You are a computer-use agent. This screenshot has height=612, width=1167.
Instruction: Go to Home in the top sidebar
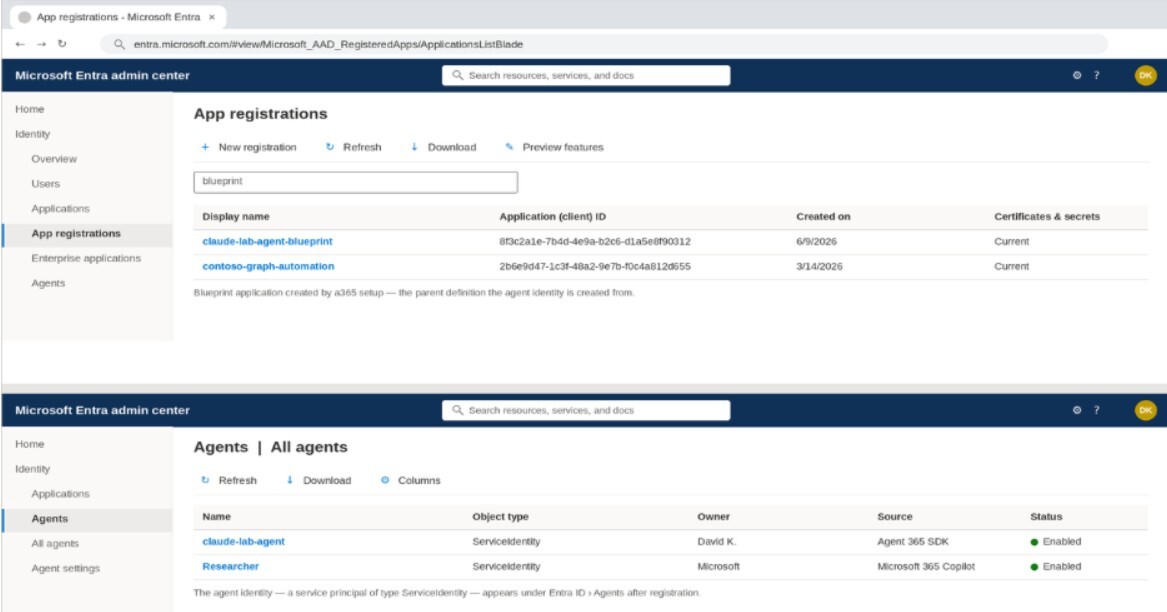tap(30, 109)
